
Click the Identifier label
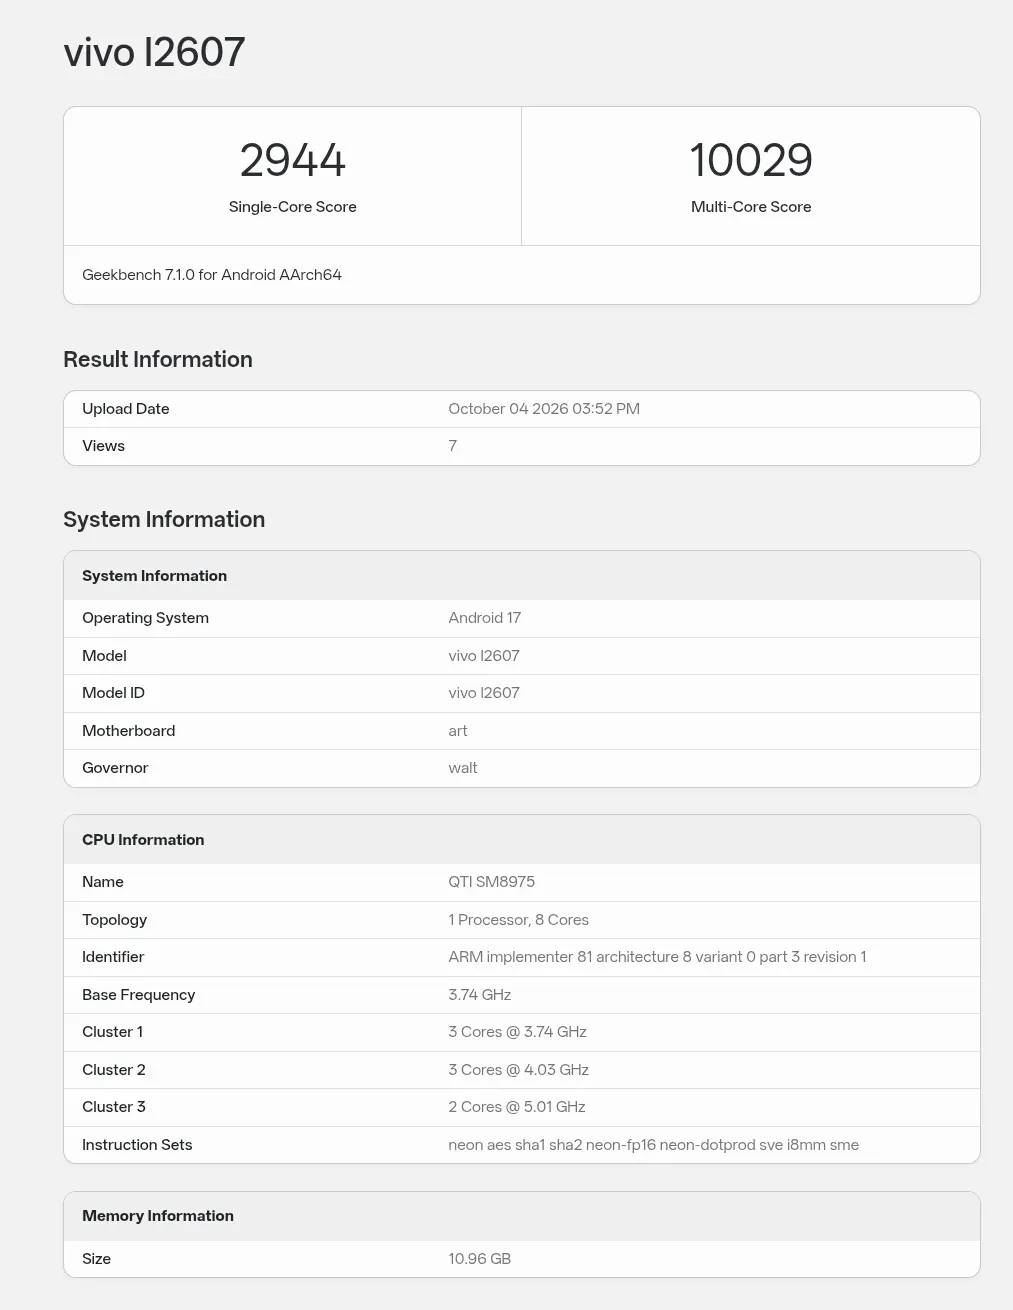tap(113, 957)
